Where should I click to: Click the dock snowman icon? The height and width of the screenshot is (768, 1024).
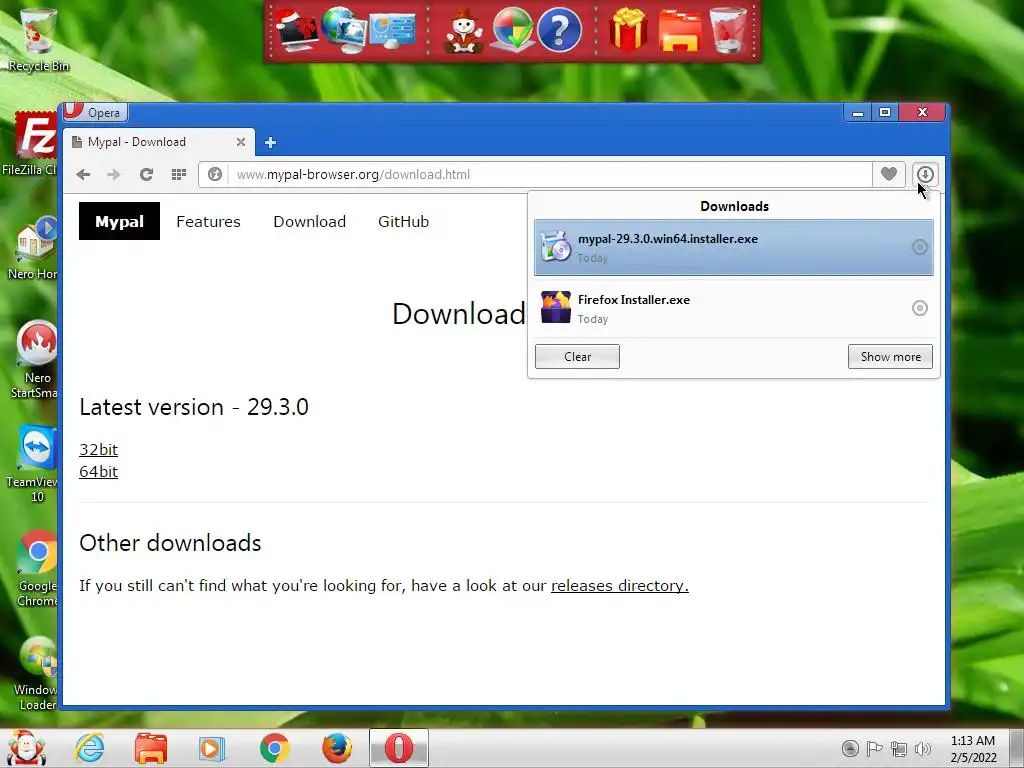coord(464,31)
